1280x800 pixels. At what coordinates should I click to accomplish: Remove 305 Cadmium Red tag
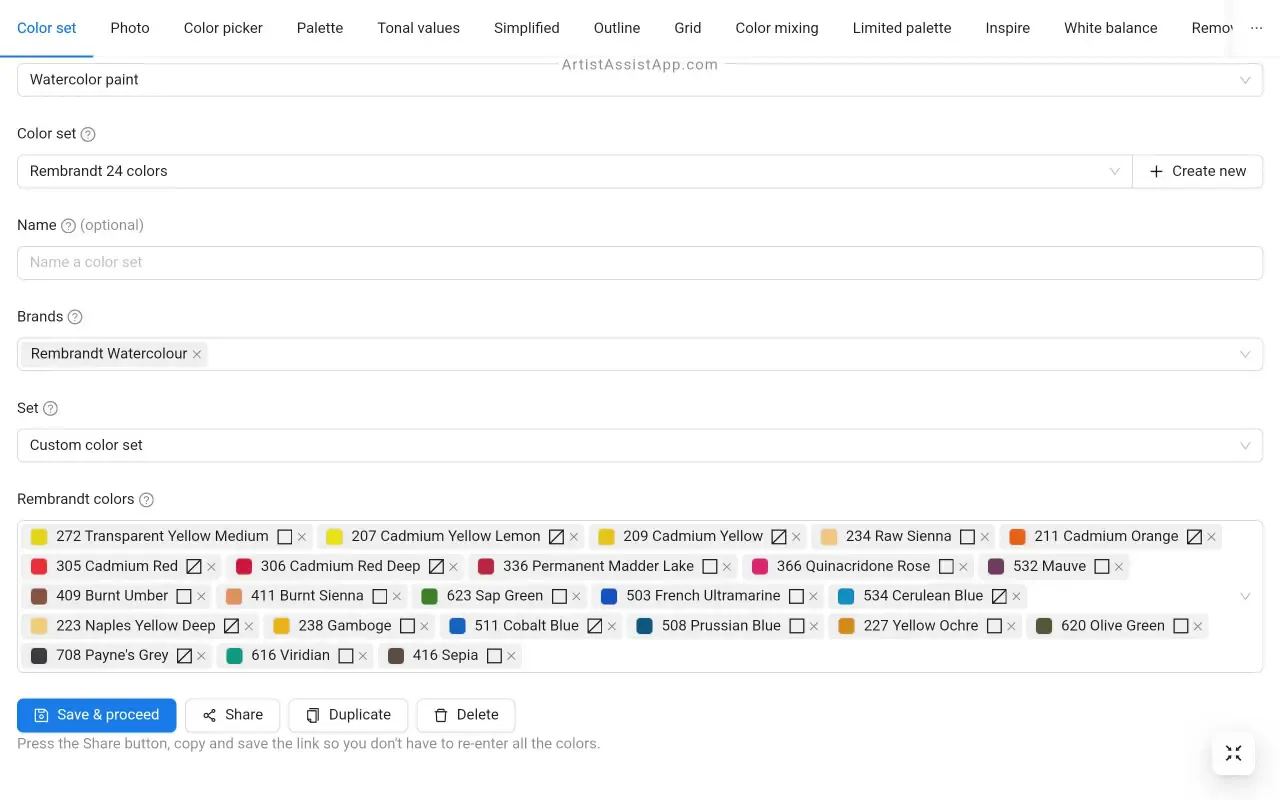[211, 567]
